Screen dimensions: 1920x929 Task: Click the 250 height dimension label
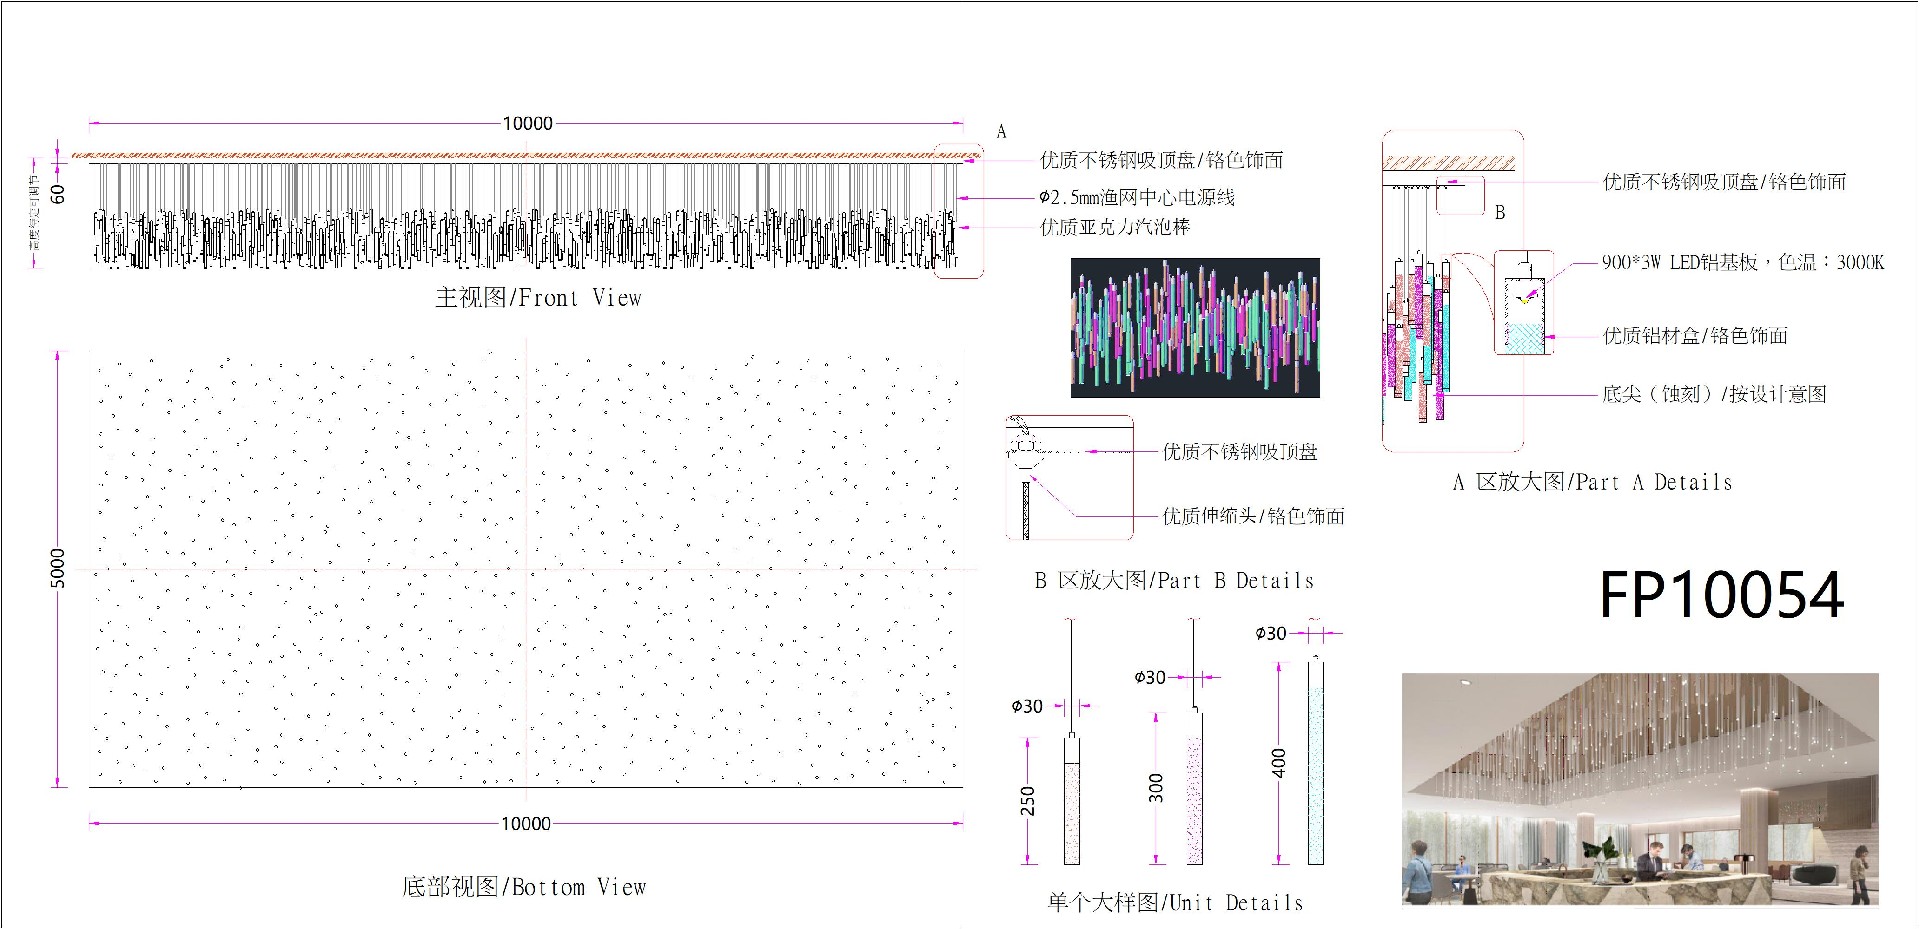point(1027,801)
